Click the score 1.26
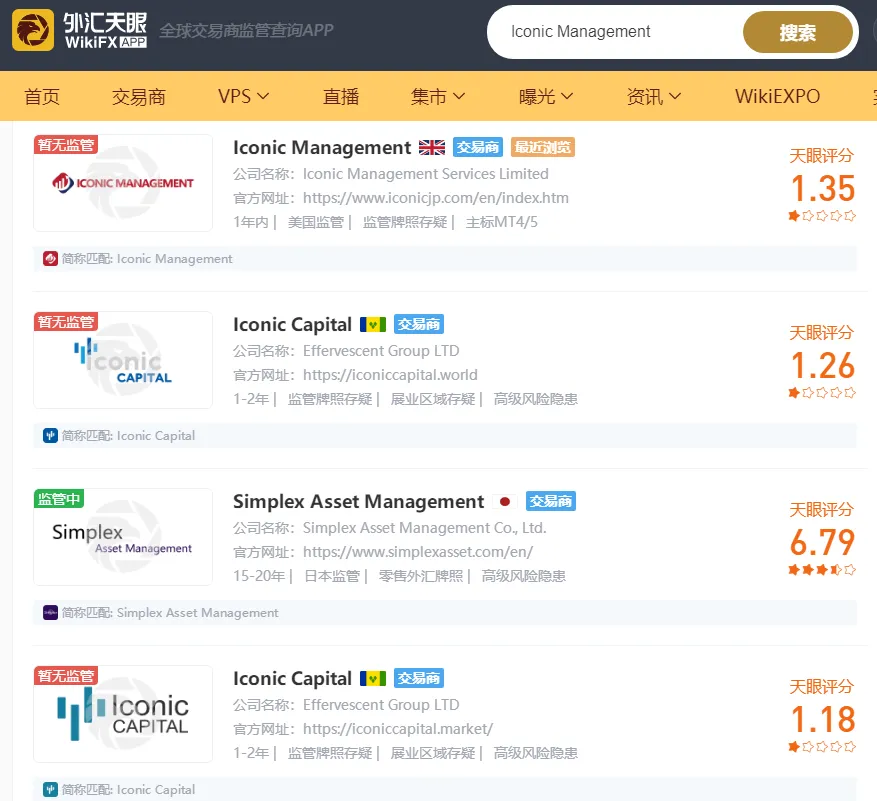 823,365
